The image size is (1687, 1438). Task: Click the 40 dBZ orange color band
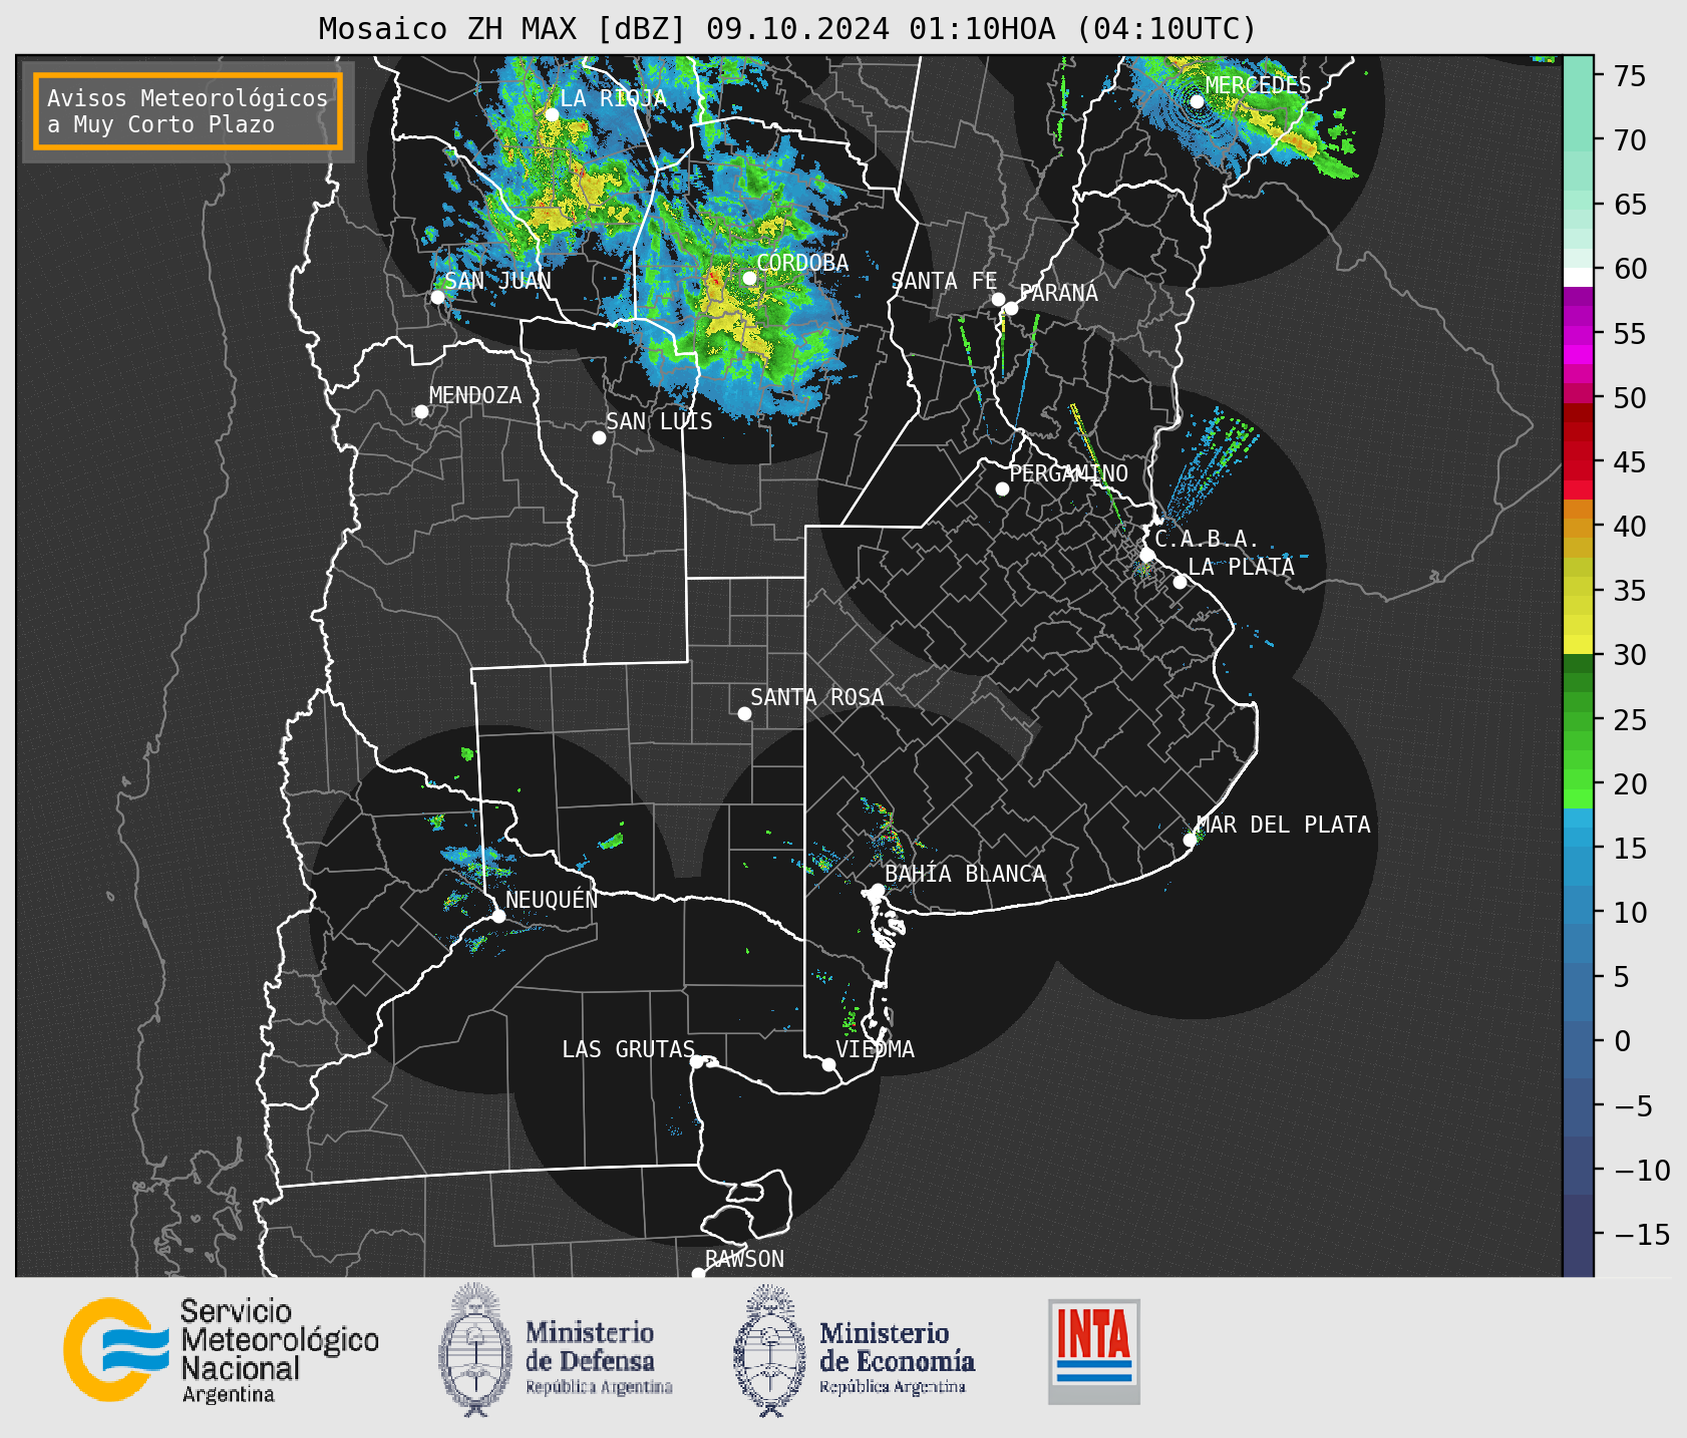1578,526
